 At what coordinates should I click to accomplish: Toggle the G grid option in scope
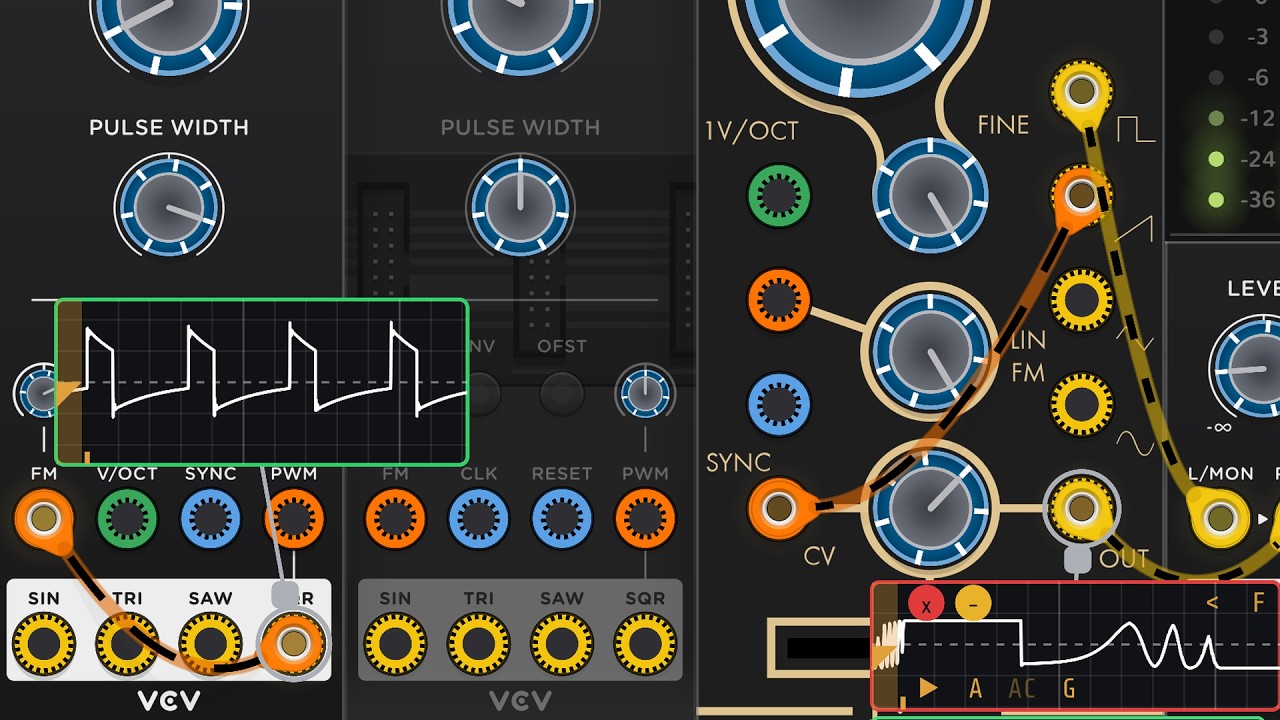1069,688
